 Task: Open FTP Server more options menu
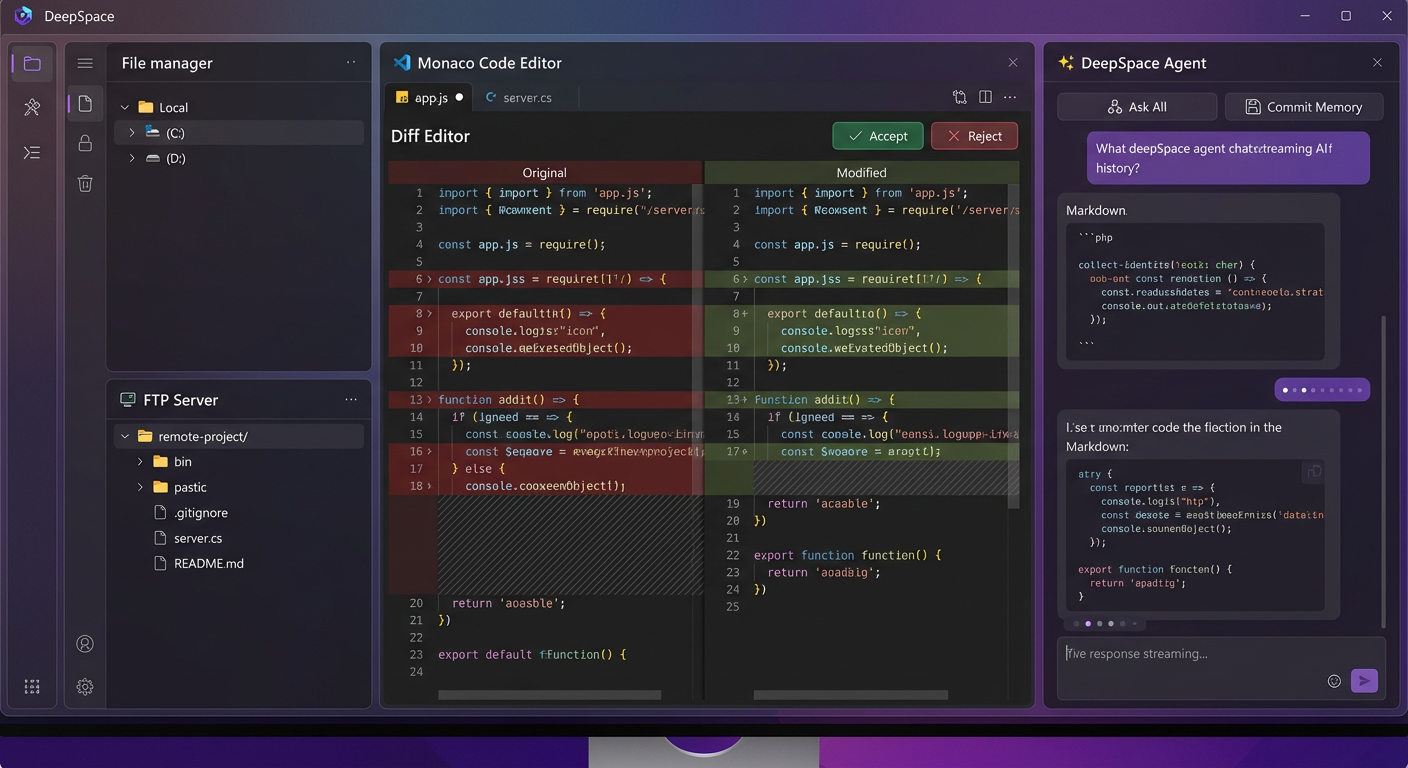tap(351, 399)
